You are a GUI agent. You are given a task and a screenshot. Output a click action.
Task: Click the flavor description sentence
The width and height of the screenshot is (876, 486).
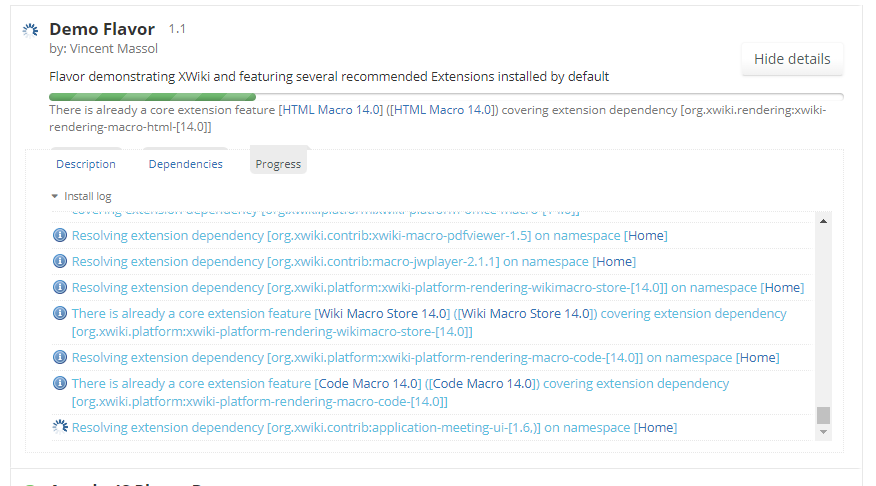[x=329, y=77]
